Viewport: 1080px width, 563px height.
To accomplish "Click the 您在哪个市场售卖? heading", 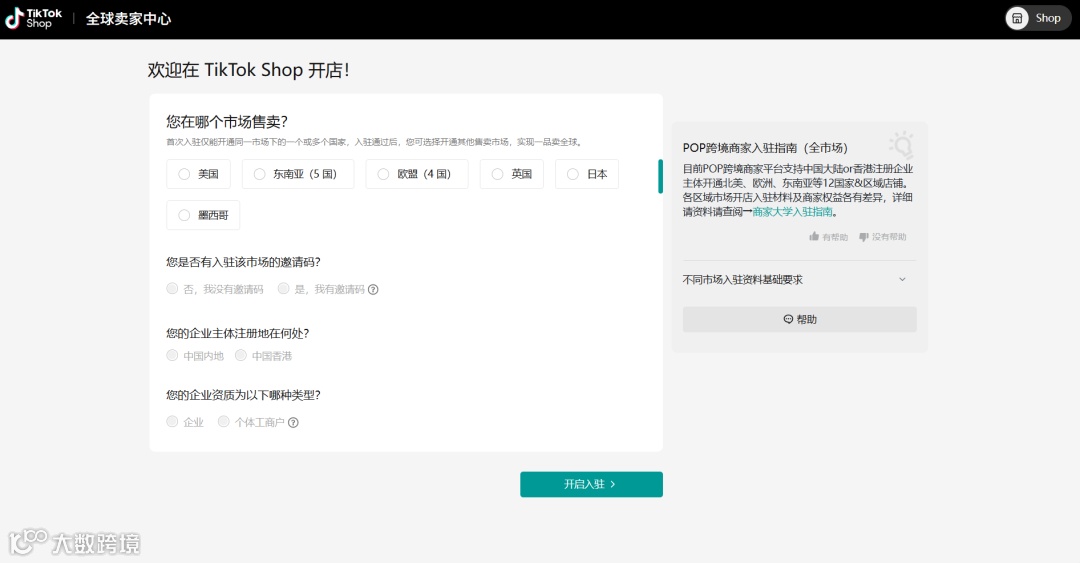I will point(227,122).
